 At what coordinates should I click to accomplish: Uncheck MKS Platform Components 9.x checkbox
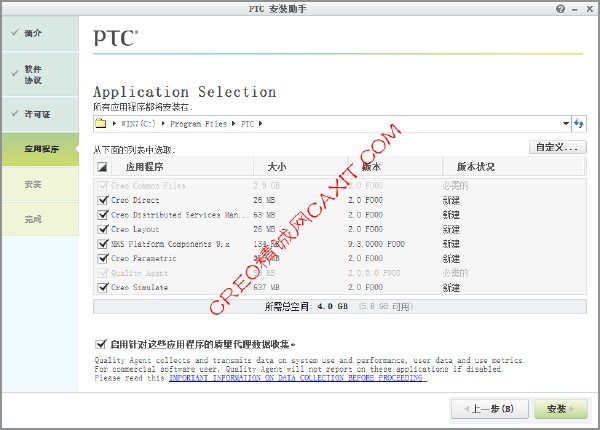tap(103, 244)
